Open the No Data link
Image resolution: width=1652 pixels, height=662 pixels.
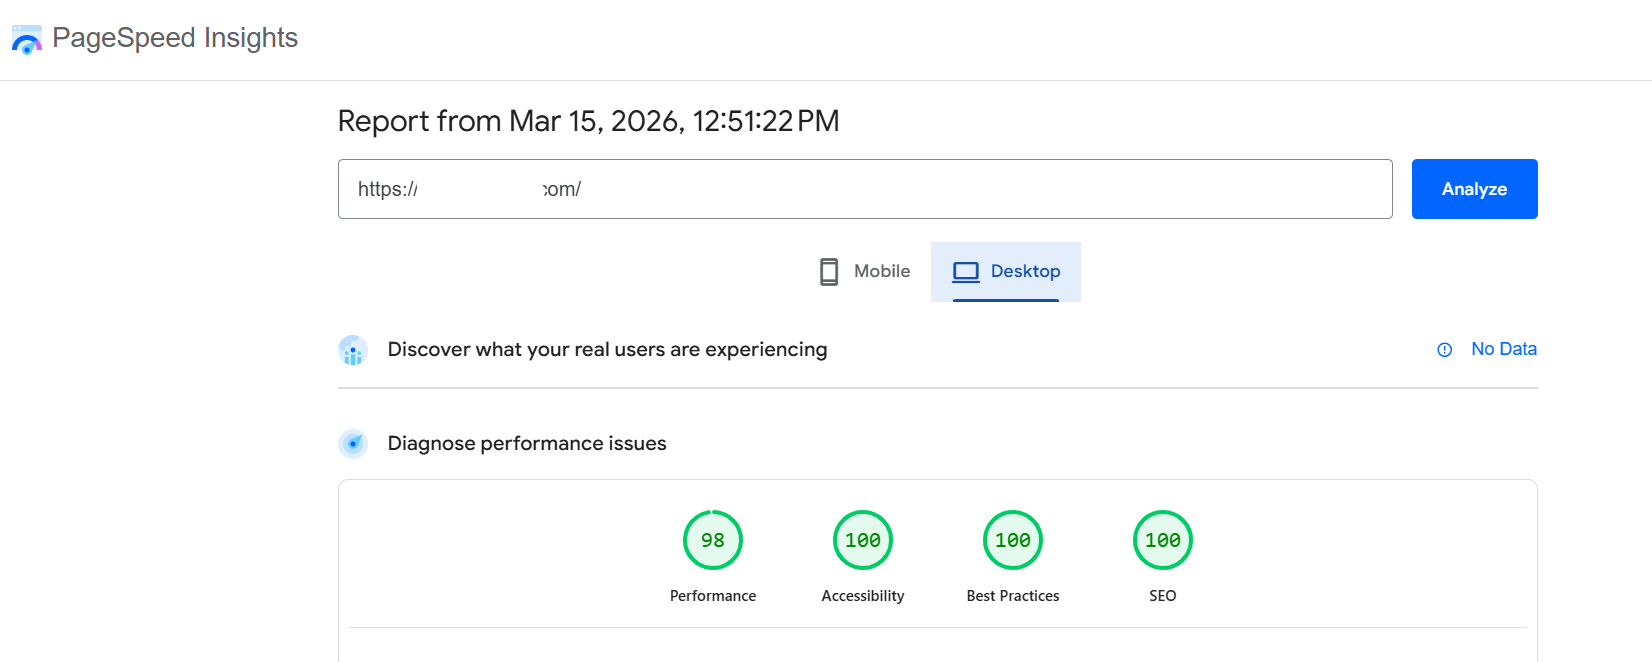1504,349
